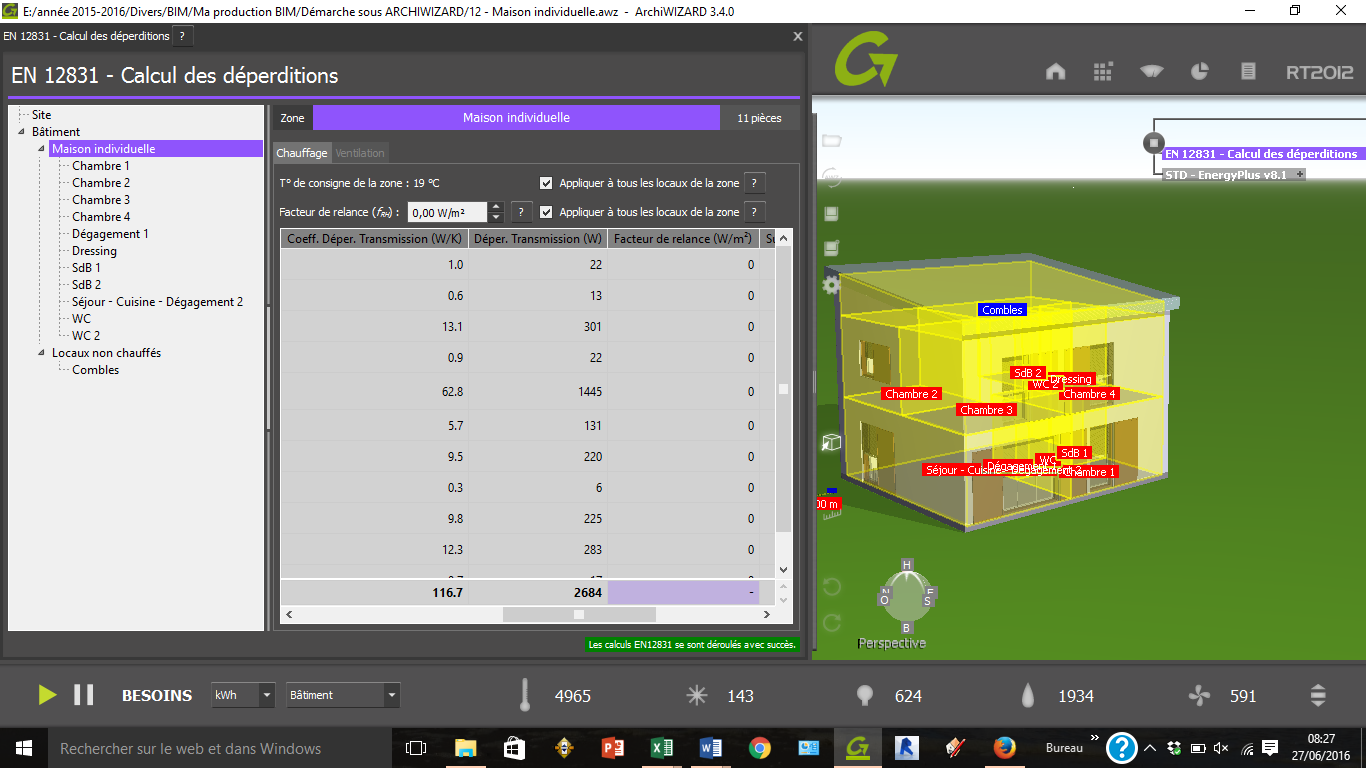
Task: Collapse the Maison individuelle tree node
Action: [x=42, y=149]
